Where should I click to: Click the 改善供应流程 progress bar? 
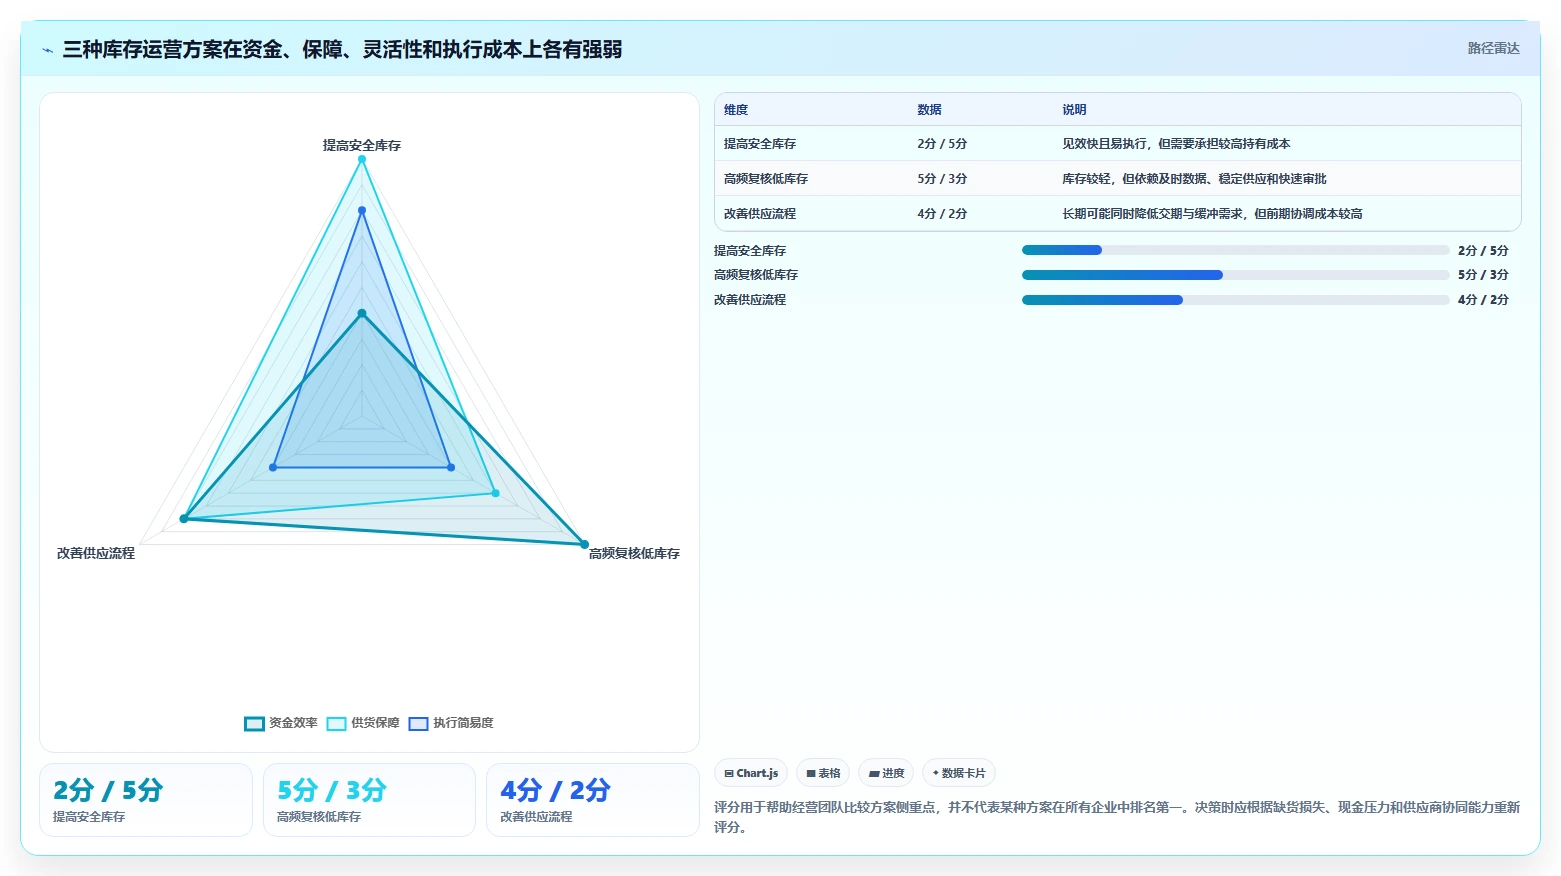pos(1235,300)
